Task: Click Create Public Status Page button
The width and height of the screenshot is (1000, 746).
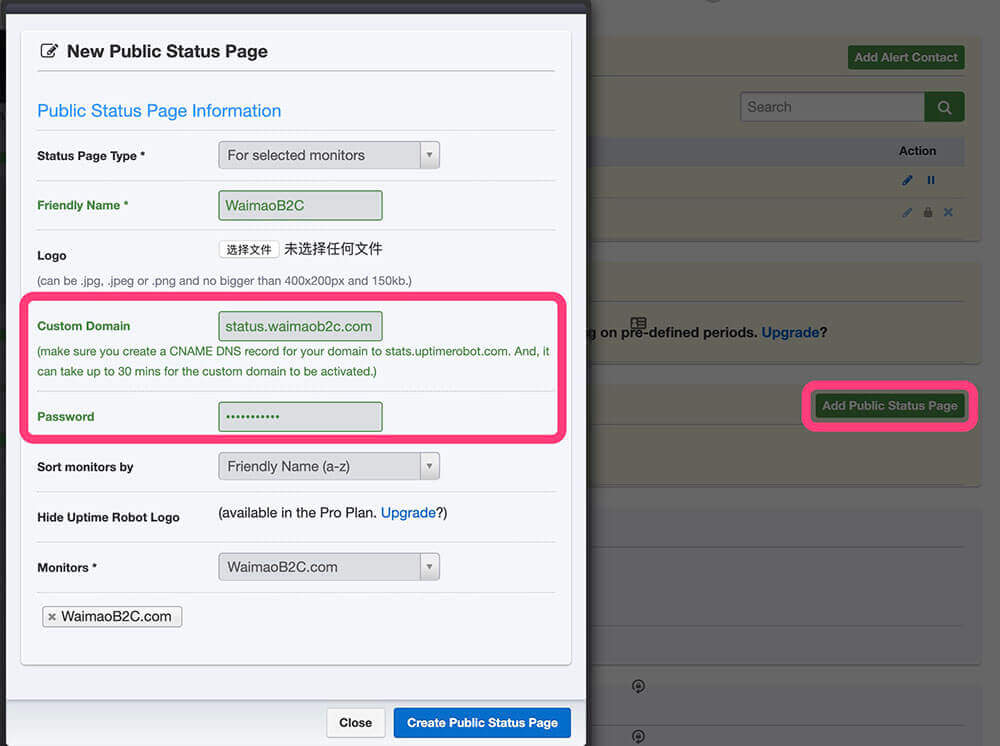Action: (x=482, y=722)
